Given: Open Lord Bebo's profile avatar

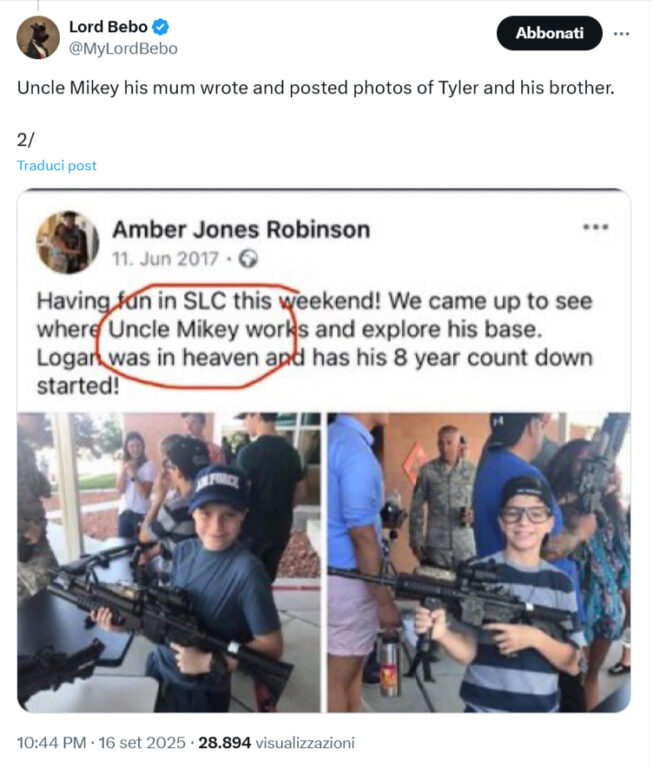Looking at the screenshot, I should pos(38,37).
